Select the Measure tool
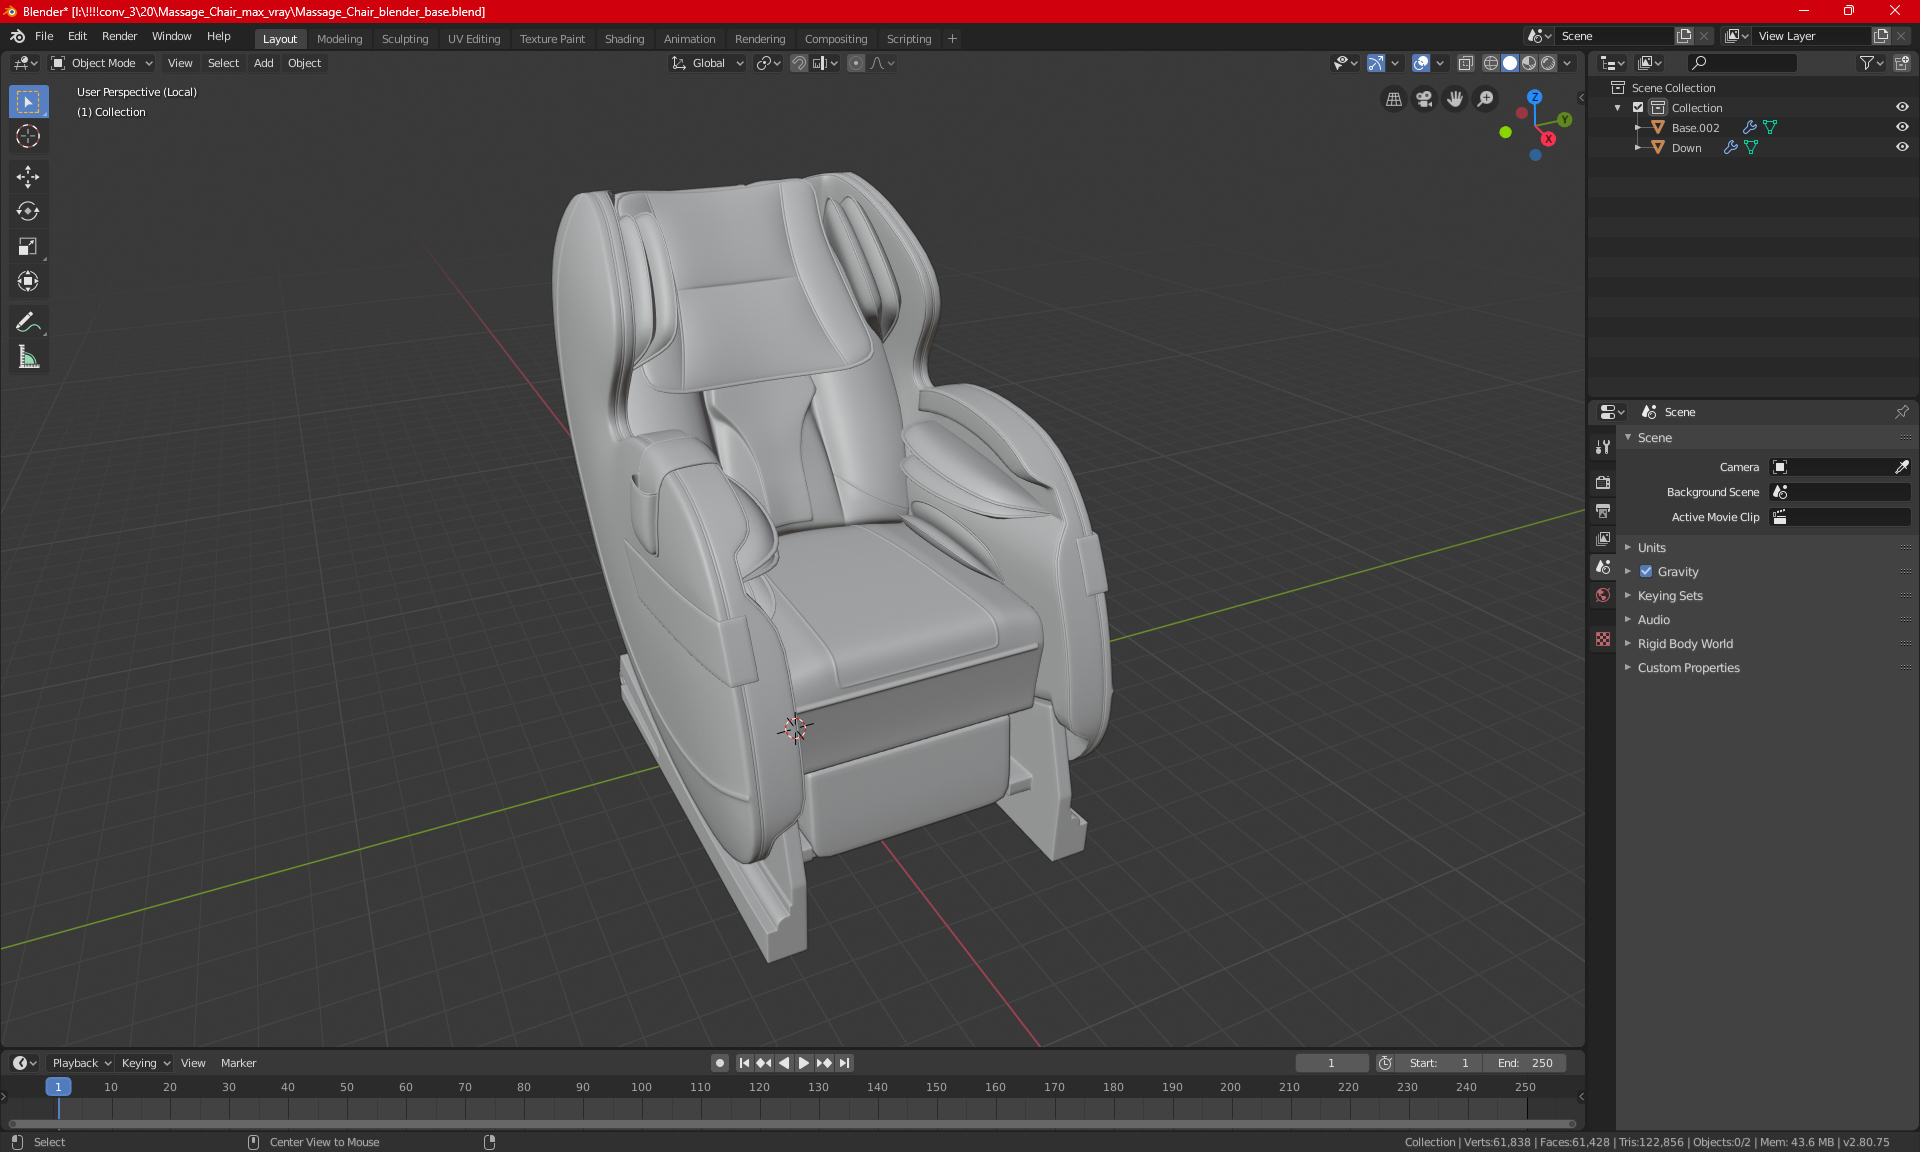 click(28, 357)
